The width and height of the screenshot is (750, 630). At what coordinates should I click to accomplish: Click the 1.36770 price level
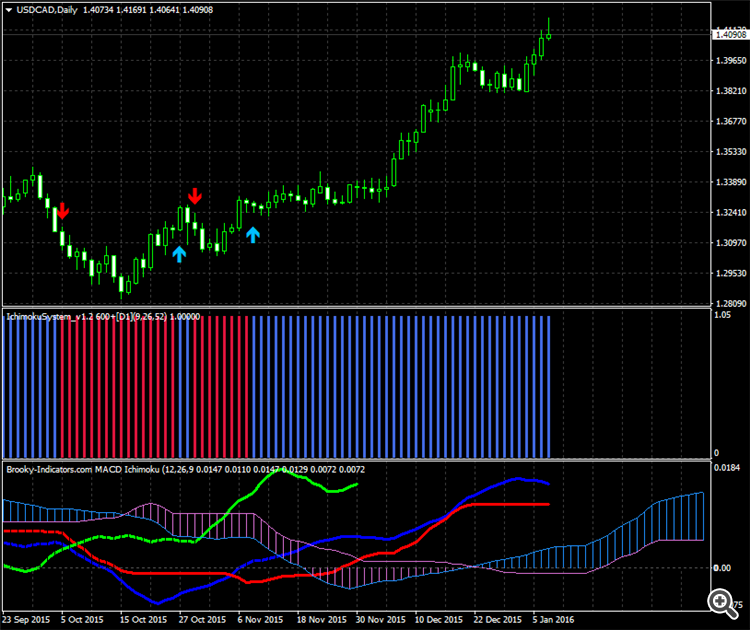coord(731,122)
